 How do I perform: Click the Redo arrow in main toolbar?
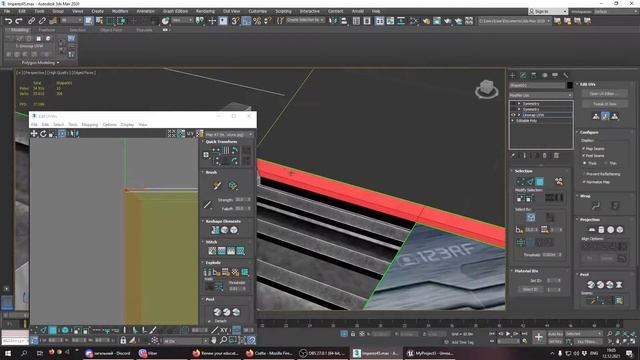click(18, 21)
